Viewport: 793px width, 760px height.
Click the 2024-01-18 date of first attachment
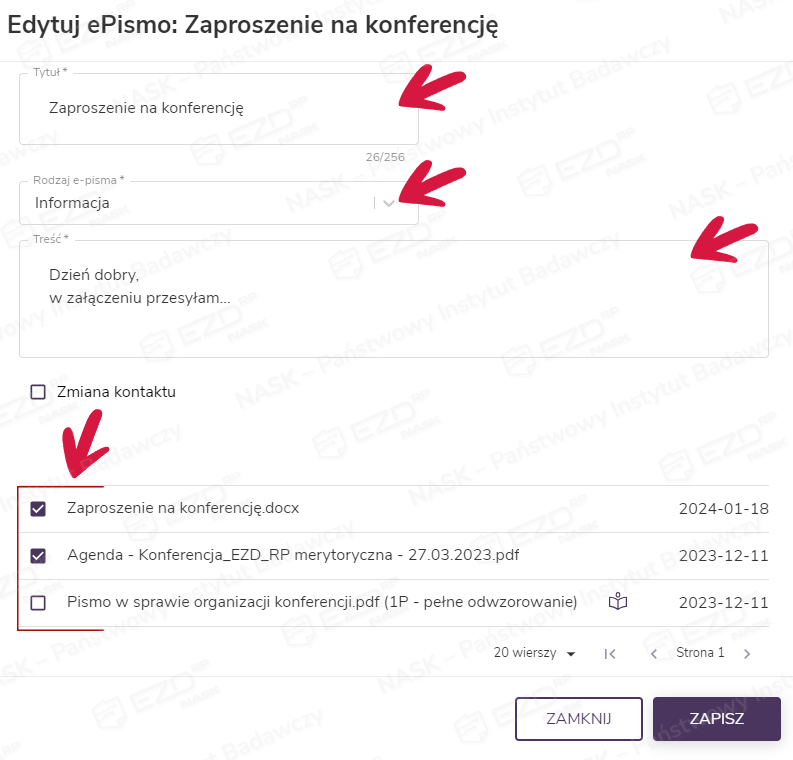coord(723,508)
